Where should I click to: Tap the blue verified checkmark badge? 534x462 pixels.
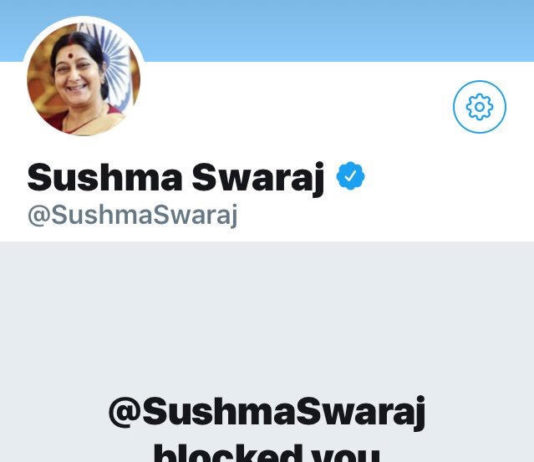pos(350,176)
